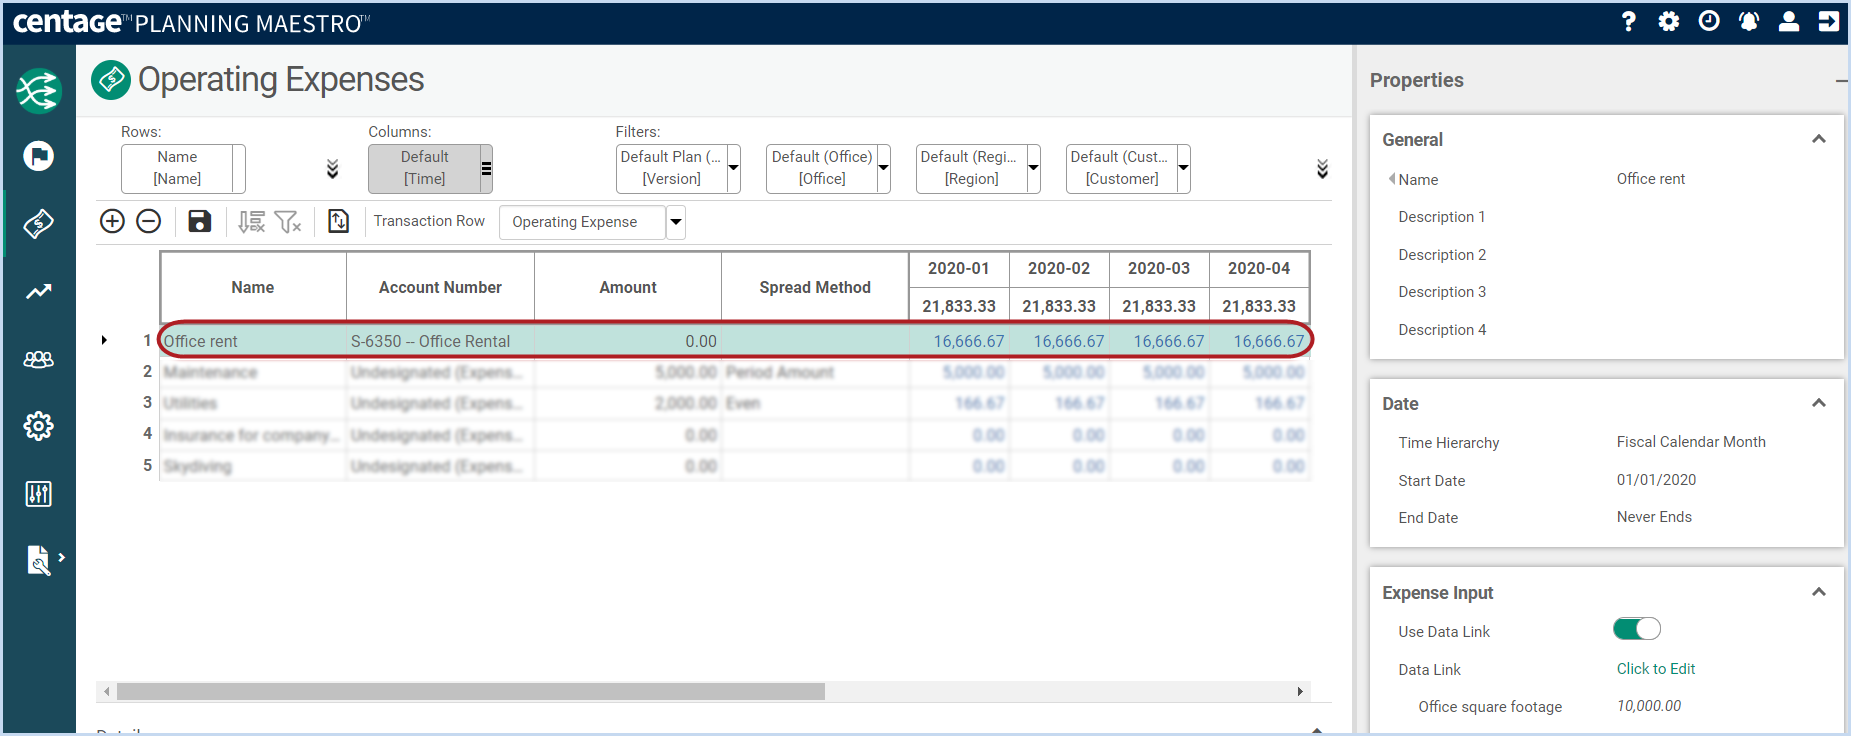
Task: Select the Office rent name cell
Action: (x=253, y=341)
